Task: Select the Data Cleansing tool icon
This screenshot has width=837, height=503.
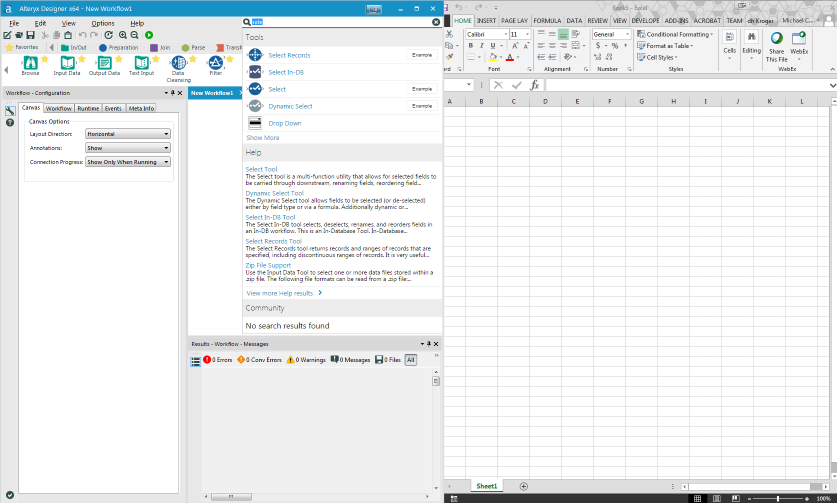Action: point(179,62)
